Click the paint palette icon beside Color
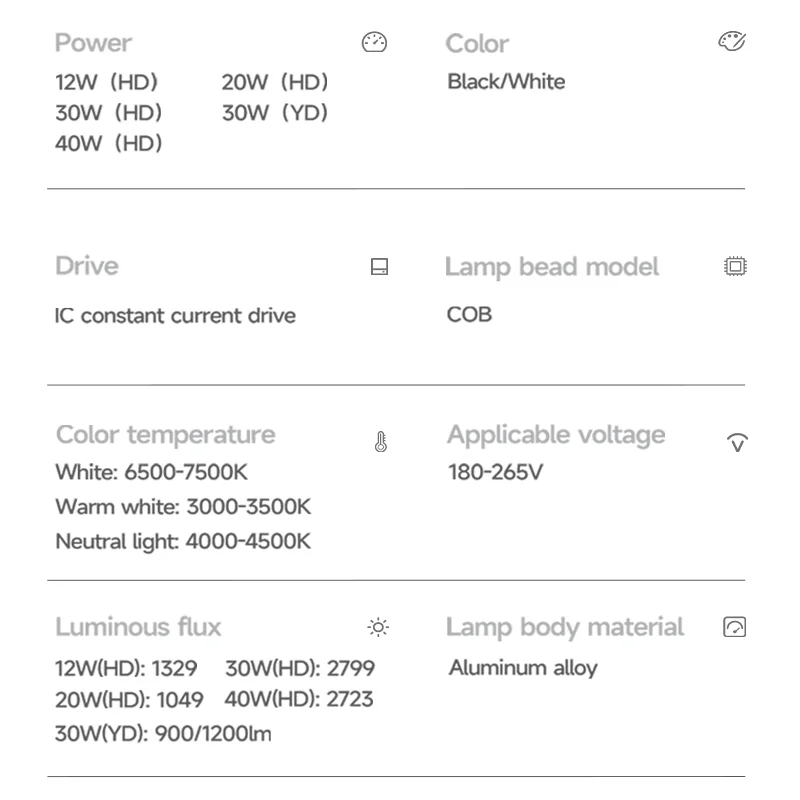 (x=732, y=41)
